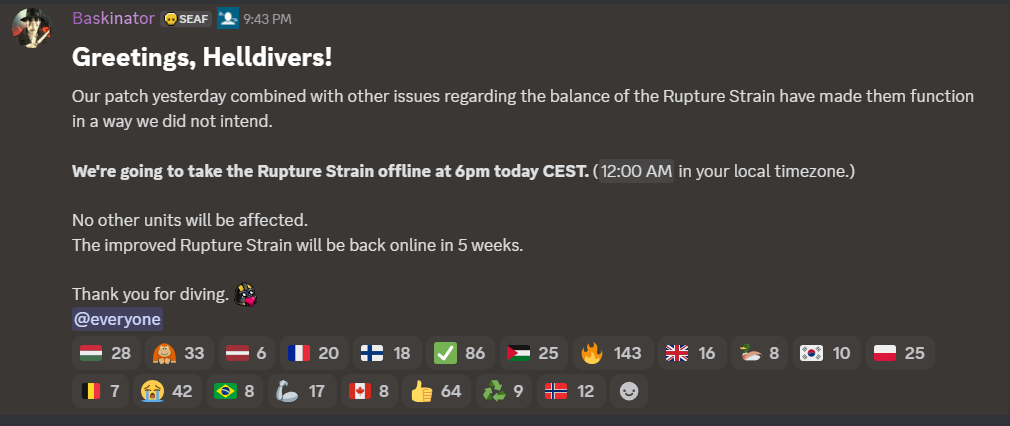Click Baskinator's profile avatar
This screenshot has height=426, width=1010.
click(x=32, y=28)
